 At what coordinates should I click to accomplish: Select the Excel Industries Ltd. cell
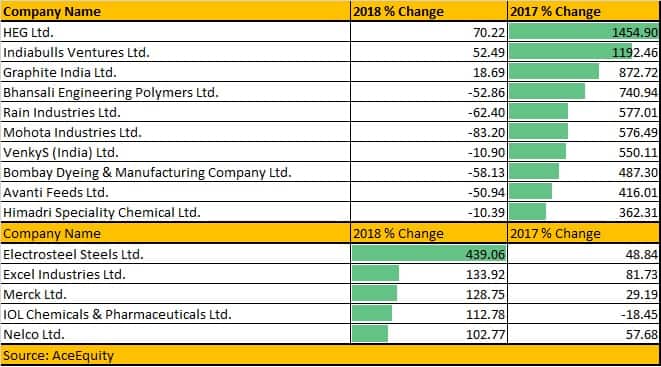point(175,274)
